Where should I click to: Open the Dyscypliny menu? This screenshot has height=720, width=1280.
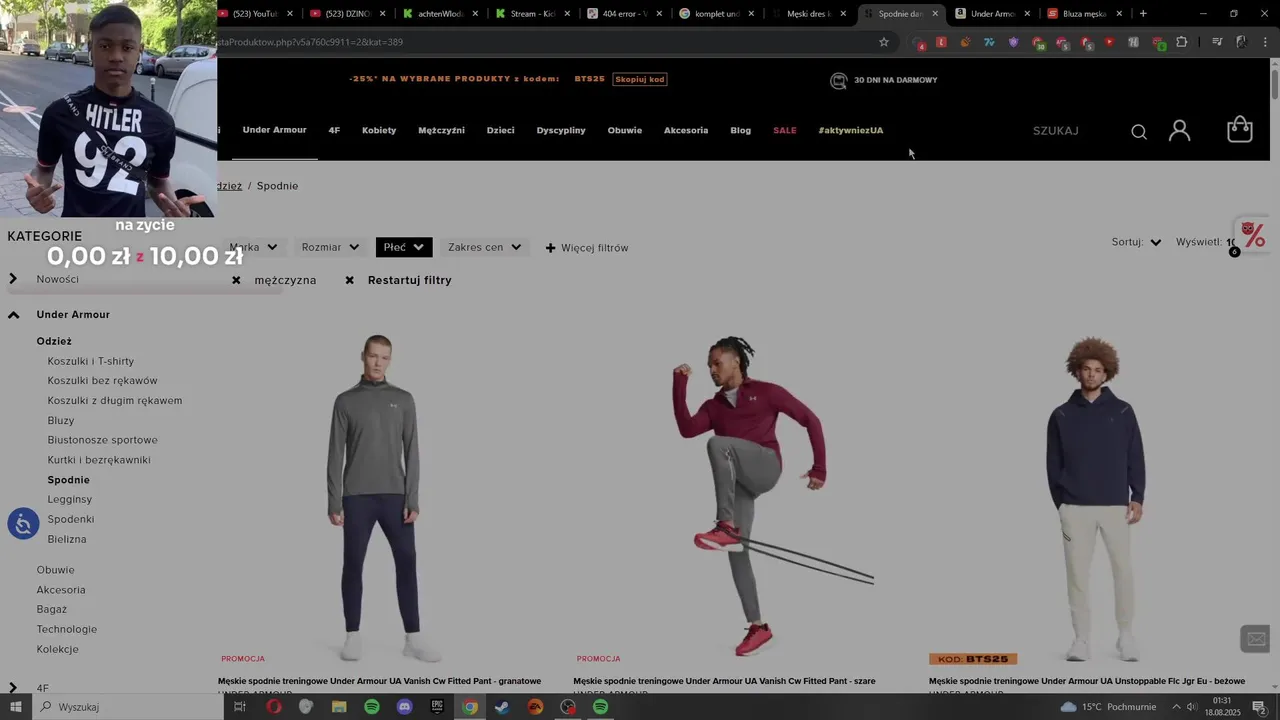[561, 130]
